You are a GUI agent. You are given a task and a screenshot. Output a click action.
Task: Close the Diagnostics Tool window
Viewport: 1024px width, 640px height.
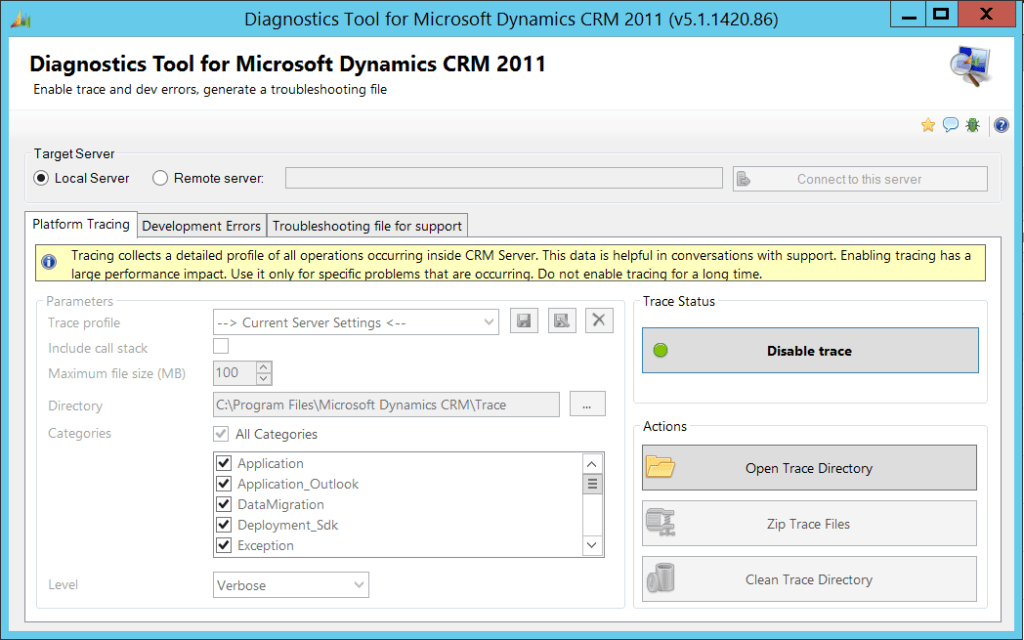[986, 15]
